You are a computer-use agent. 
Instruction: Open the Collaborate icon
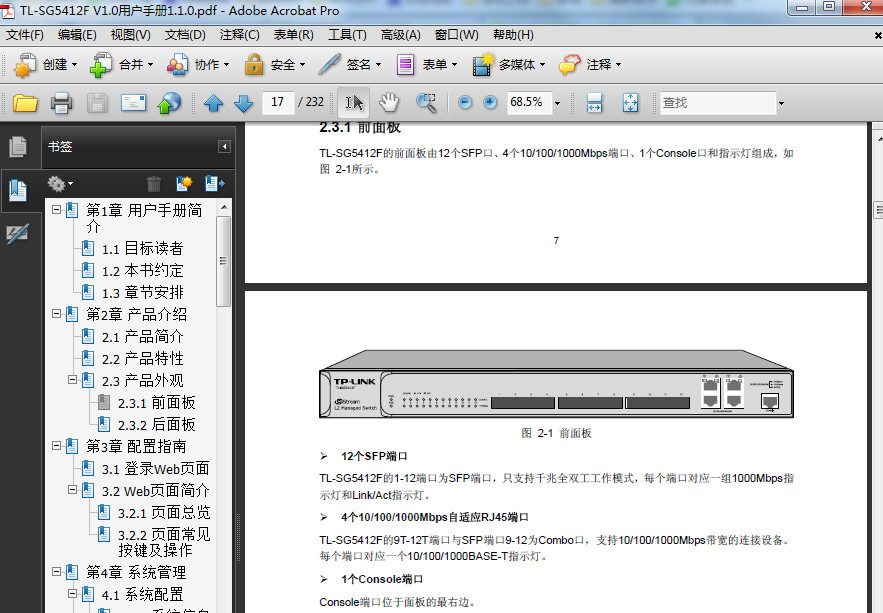click(x=177, y=65)
